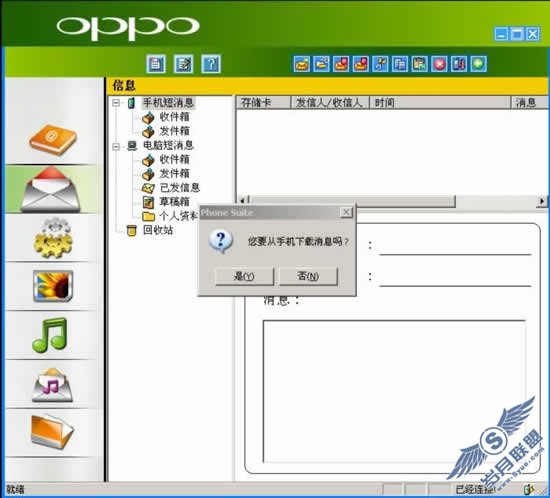Decline download with the 否(N) button
This screenshot has height=498, width=550.
(308, 276)
